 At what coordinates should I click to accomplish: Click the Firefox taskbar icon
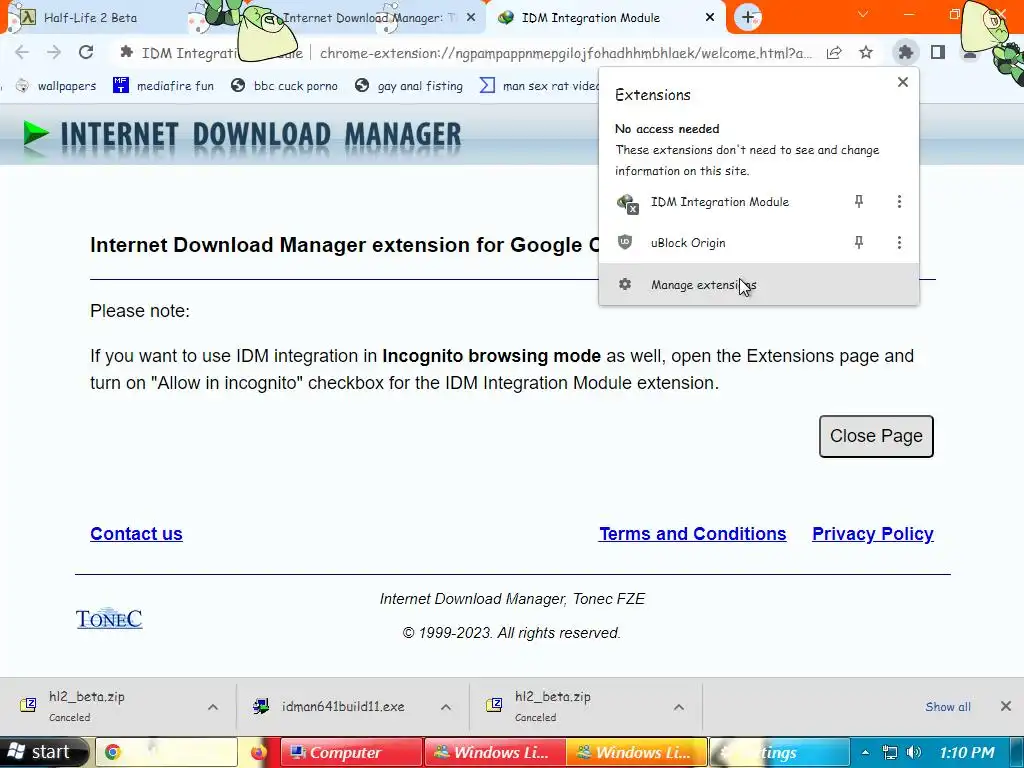click(259, 753)
